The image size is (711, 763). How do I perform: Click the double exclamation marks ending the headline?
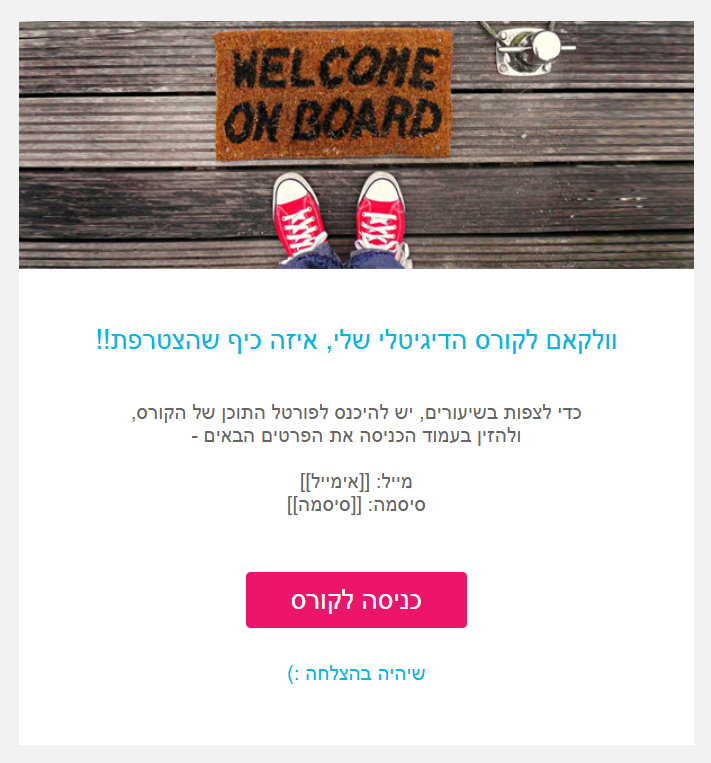click(102, 339)
